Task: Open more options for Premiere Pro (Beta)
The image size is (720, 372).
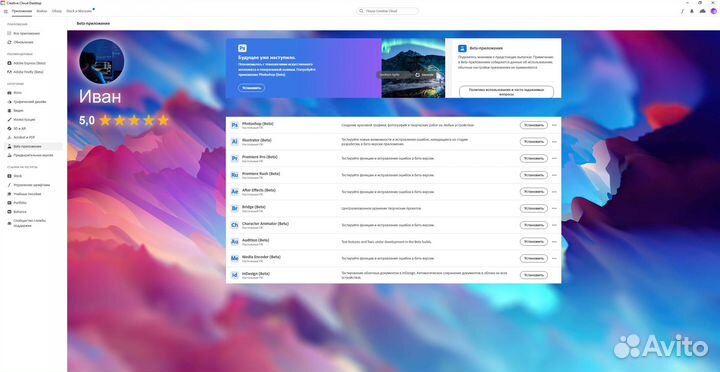Action: [x=554, y=158]
